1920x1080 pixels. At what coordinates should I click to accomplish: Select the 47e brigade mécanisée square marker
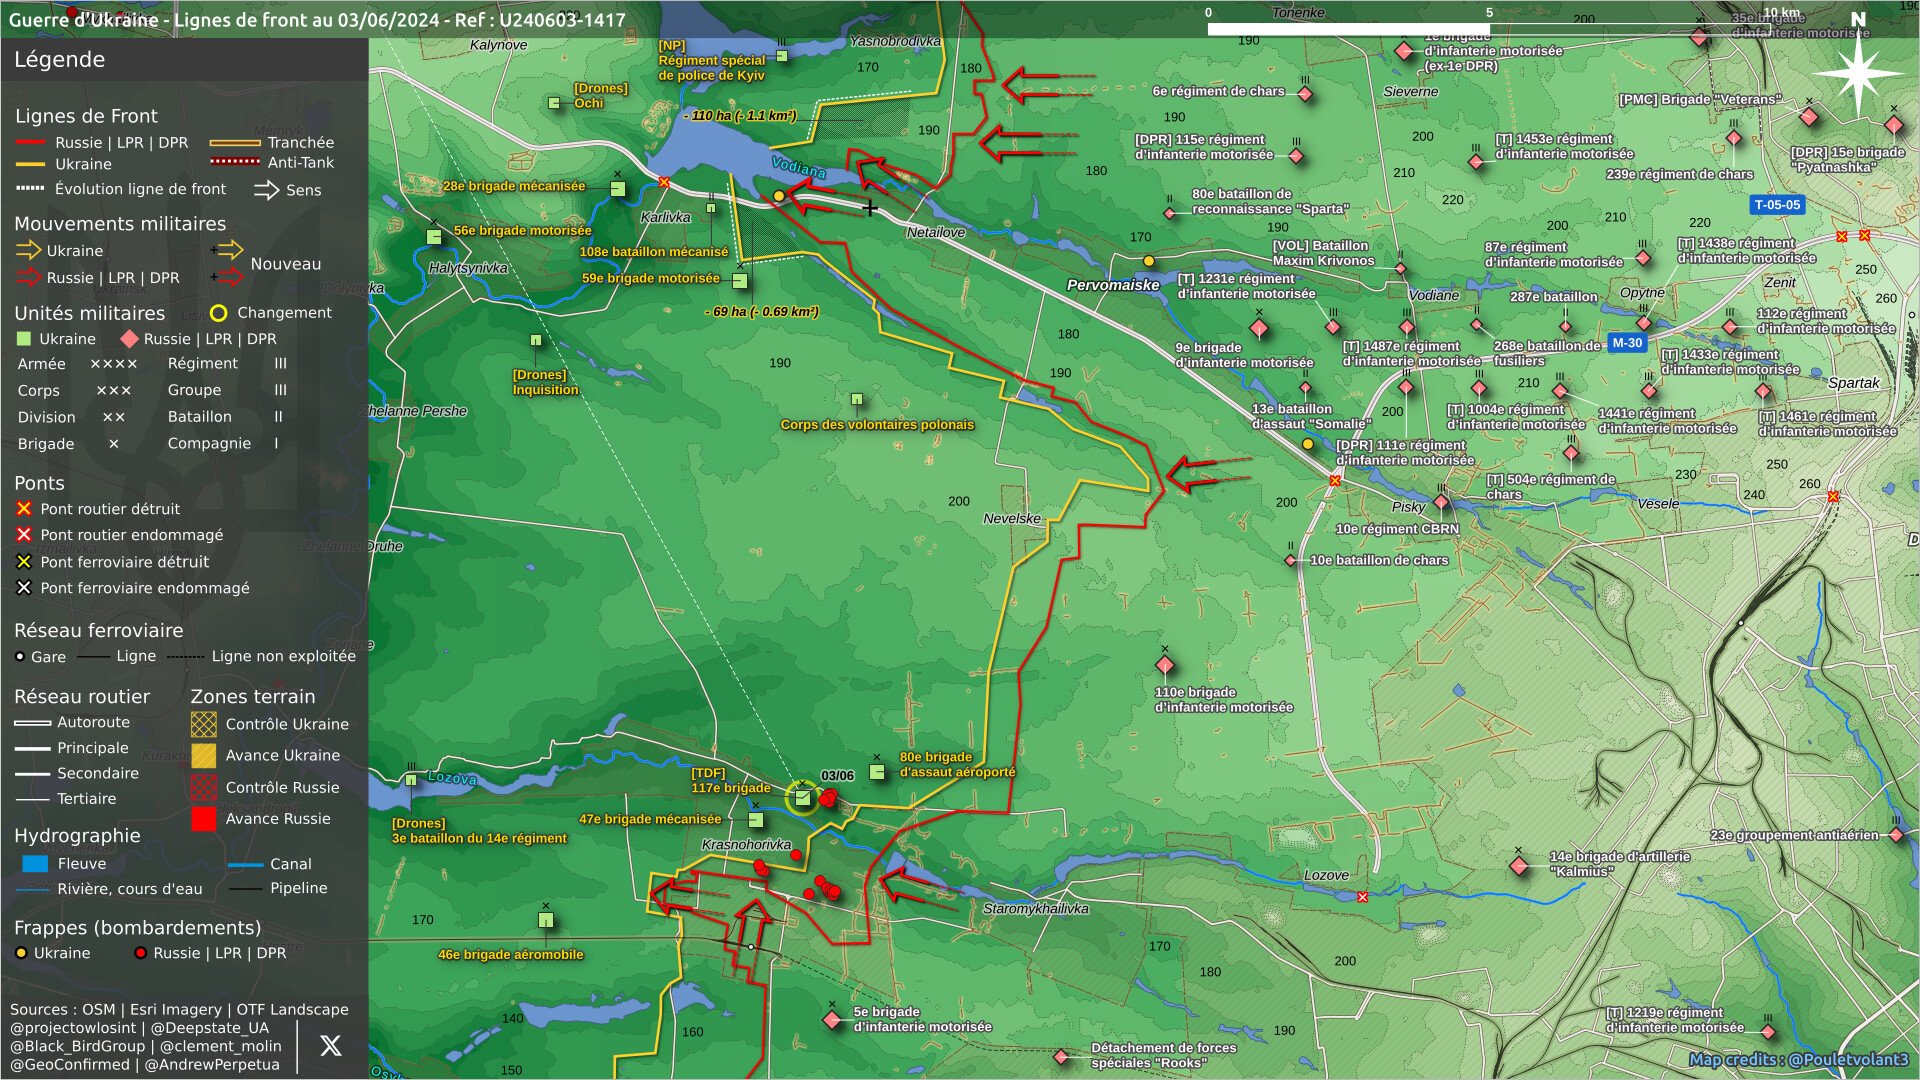756,820
